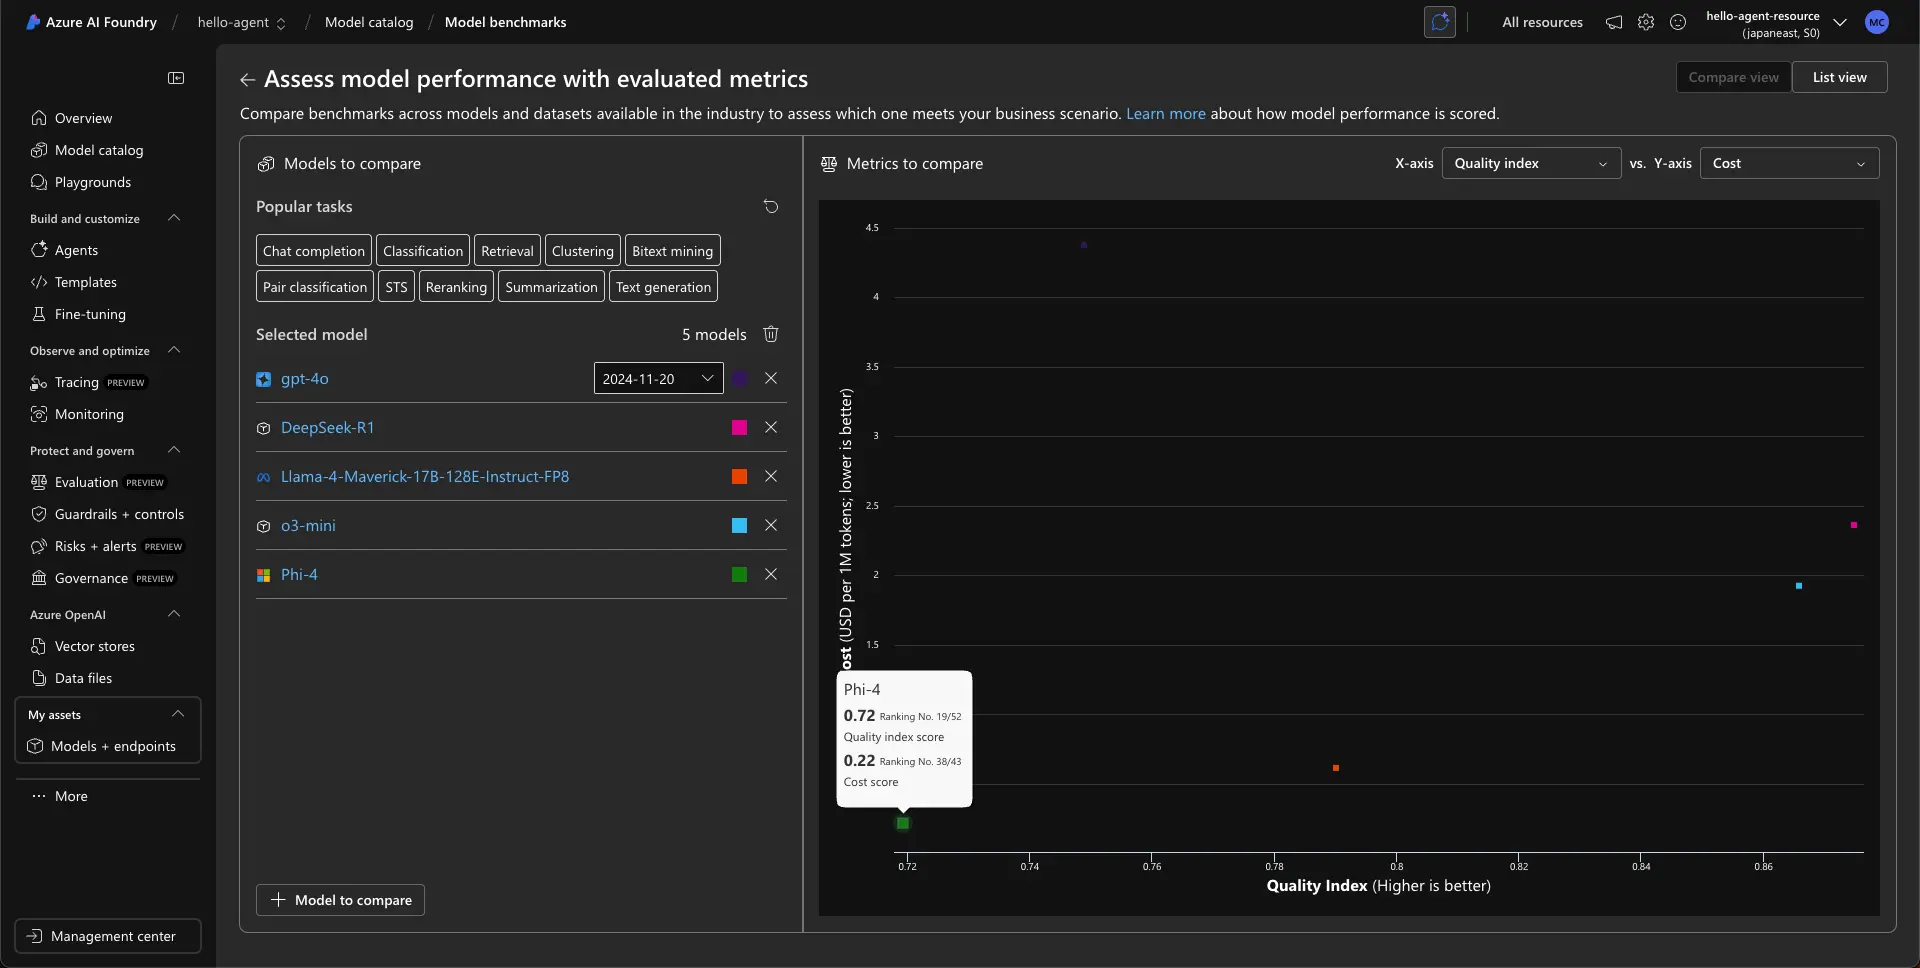Collapse the Build and customize section
The image size is (1920, 968).
(x=174, y=218)
